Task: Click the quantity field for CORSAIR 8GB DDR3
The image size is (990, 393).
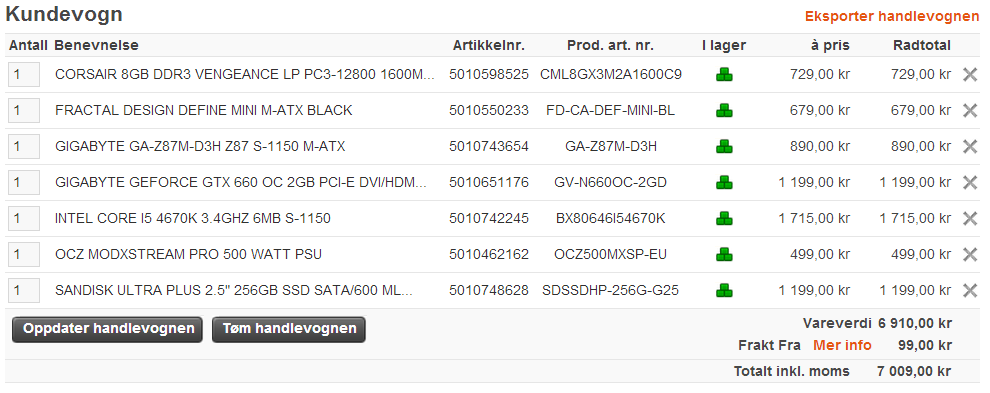Action: tap(24, 75)
